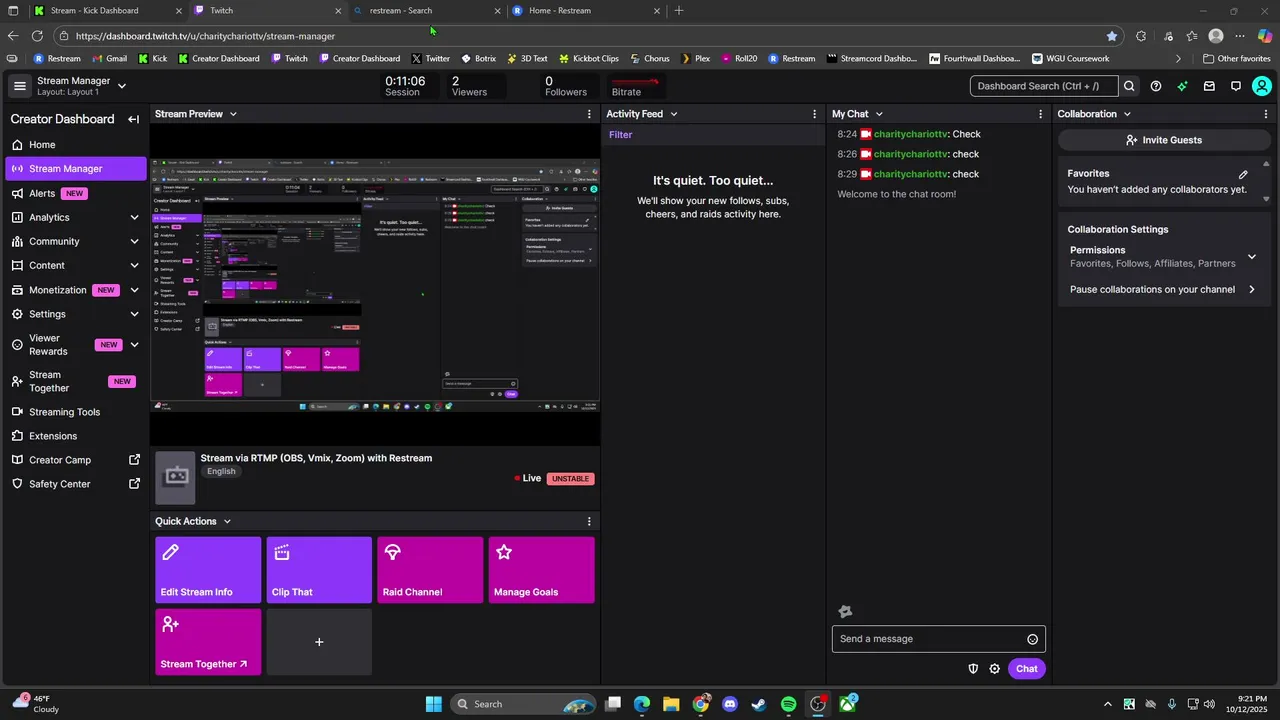
Task: Open the teal user avatar menu
Action: point(1262,86)
